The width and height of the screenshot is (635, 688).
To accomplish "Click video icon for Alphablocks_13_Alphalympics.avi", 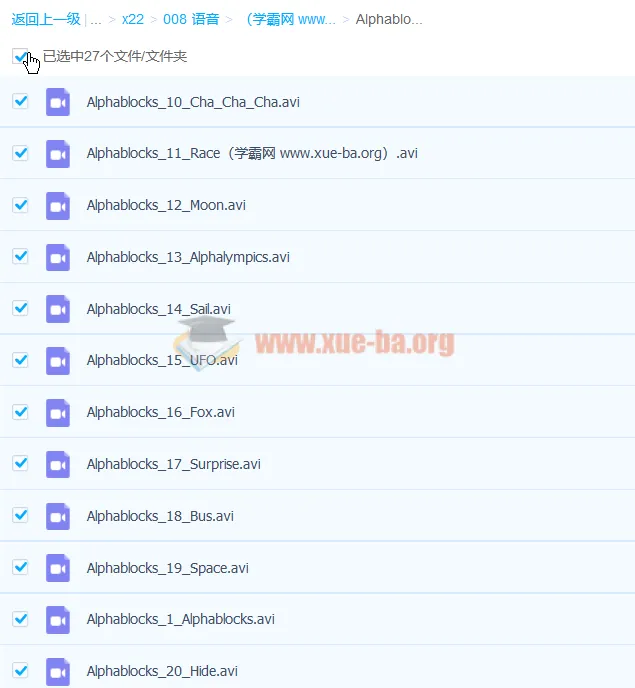I will (x=58, y=257).
